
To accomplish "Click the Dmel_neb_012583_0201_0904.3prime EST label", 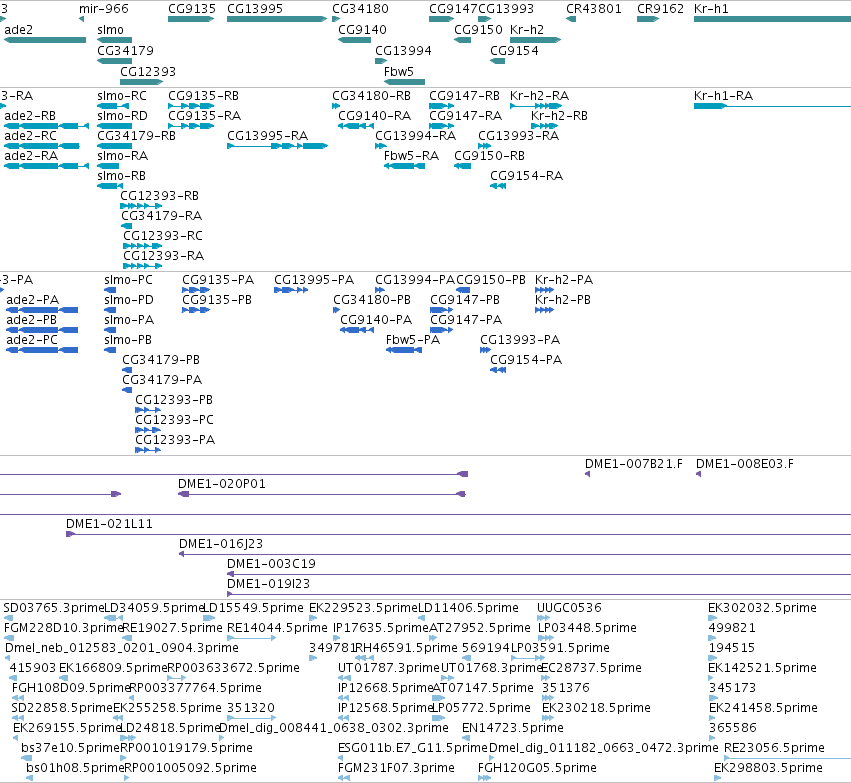I will click(x=122, y=648).
